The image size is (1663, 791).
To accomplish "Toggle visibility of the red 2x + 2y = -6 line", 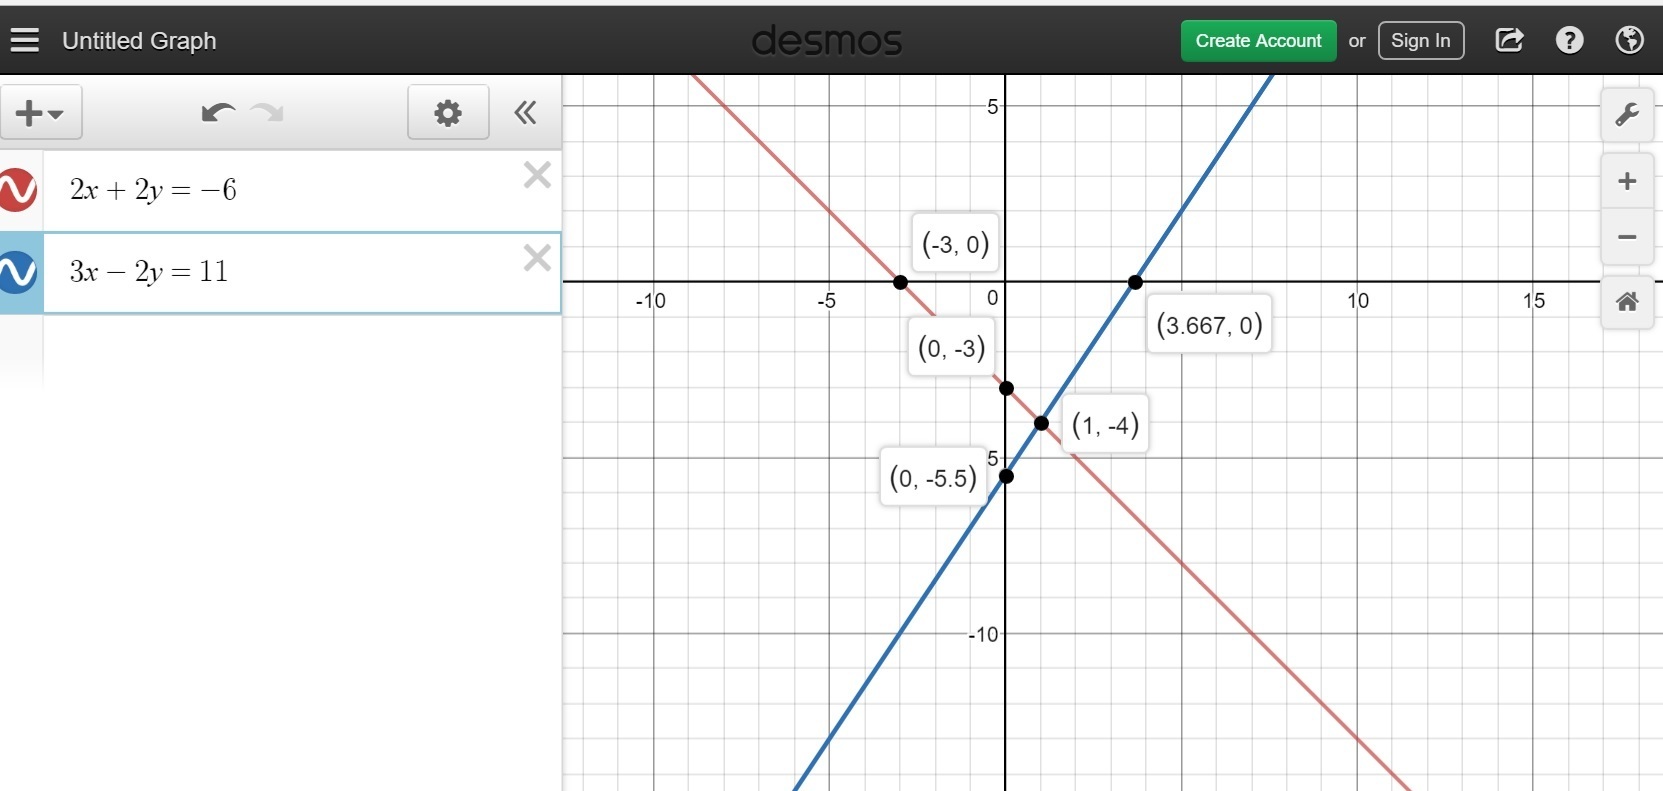I will 17,190.
